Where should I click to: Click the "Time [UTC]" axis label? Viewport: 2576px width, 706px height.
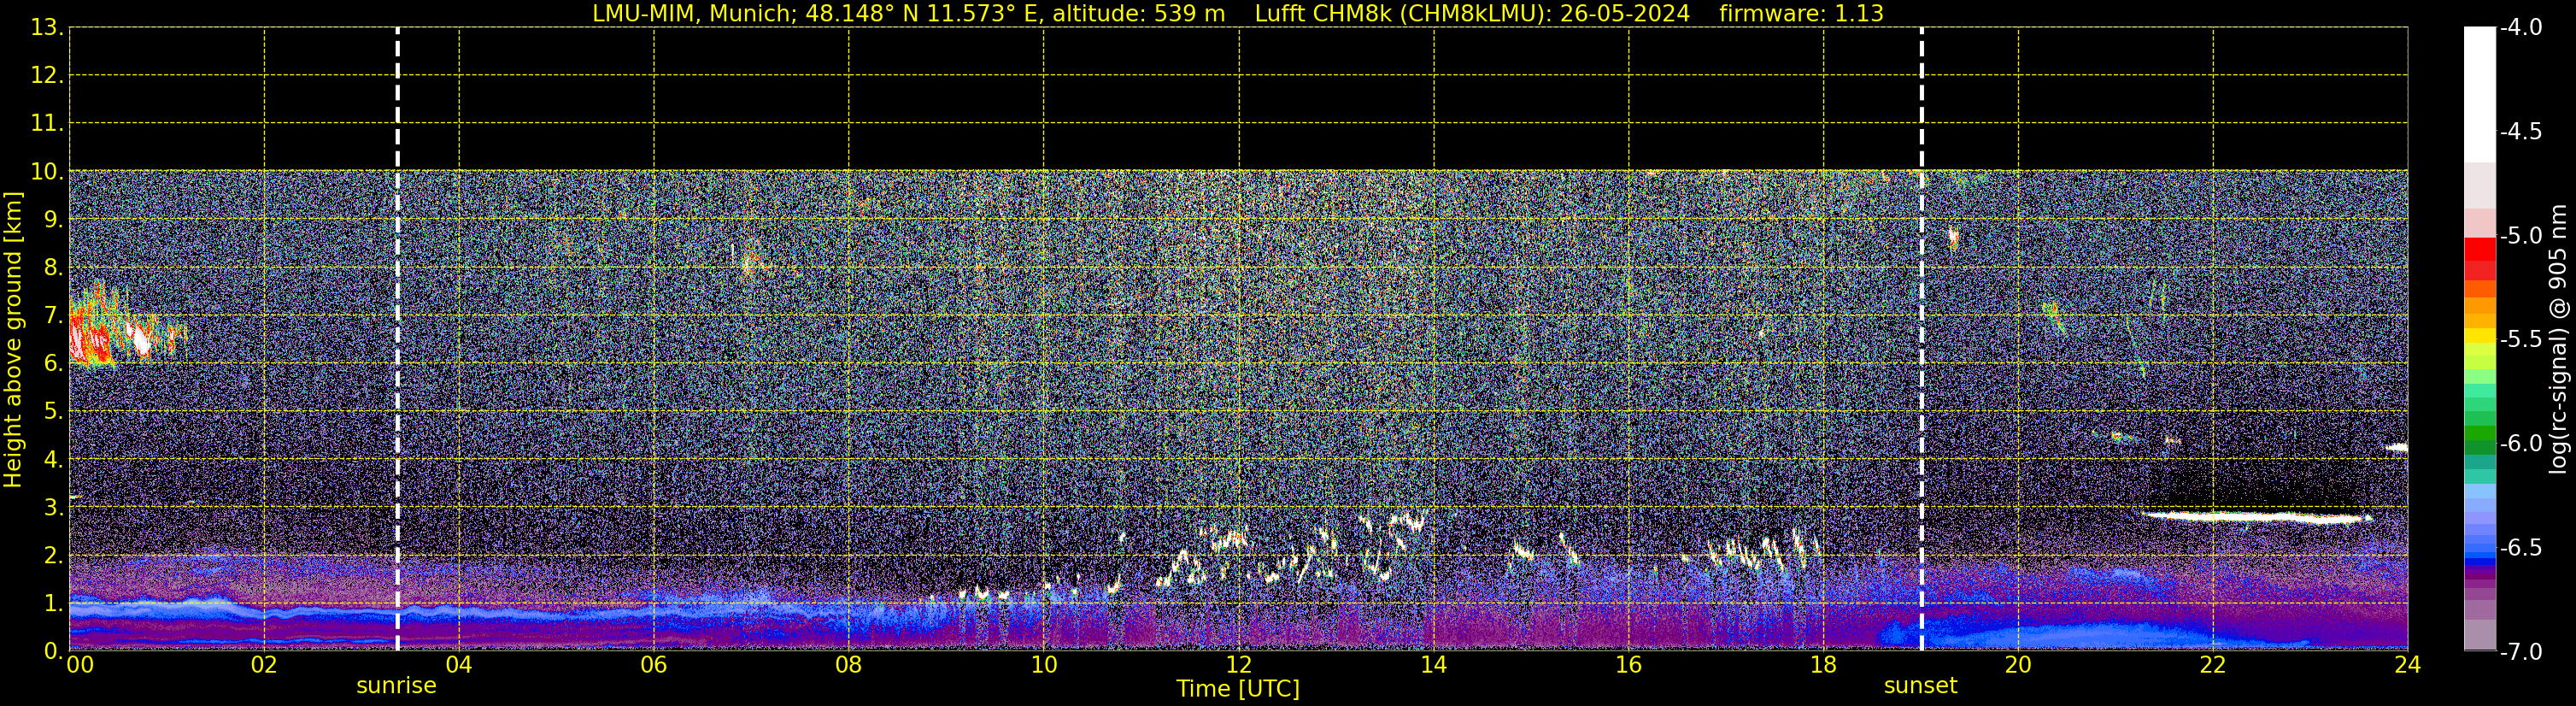click(1238, 689)
